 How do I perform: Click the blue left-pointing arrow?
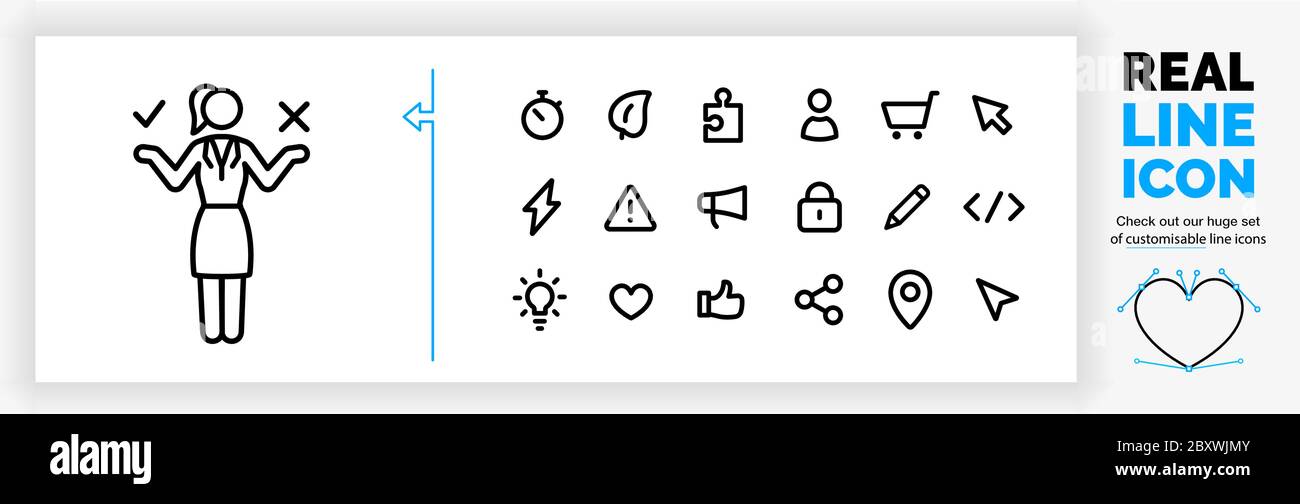417,117
